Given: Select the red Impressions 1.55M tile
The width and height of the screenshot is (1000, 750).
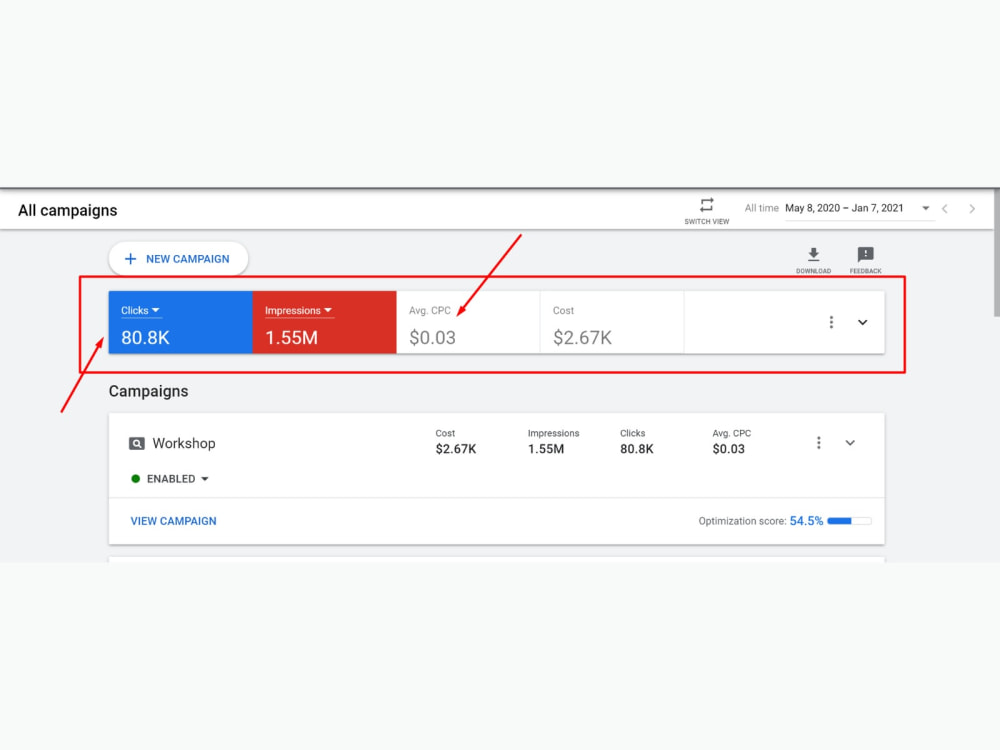Looking at the screenshot, I should 325,322.
